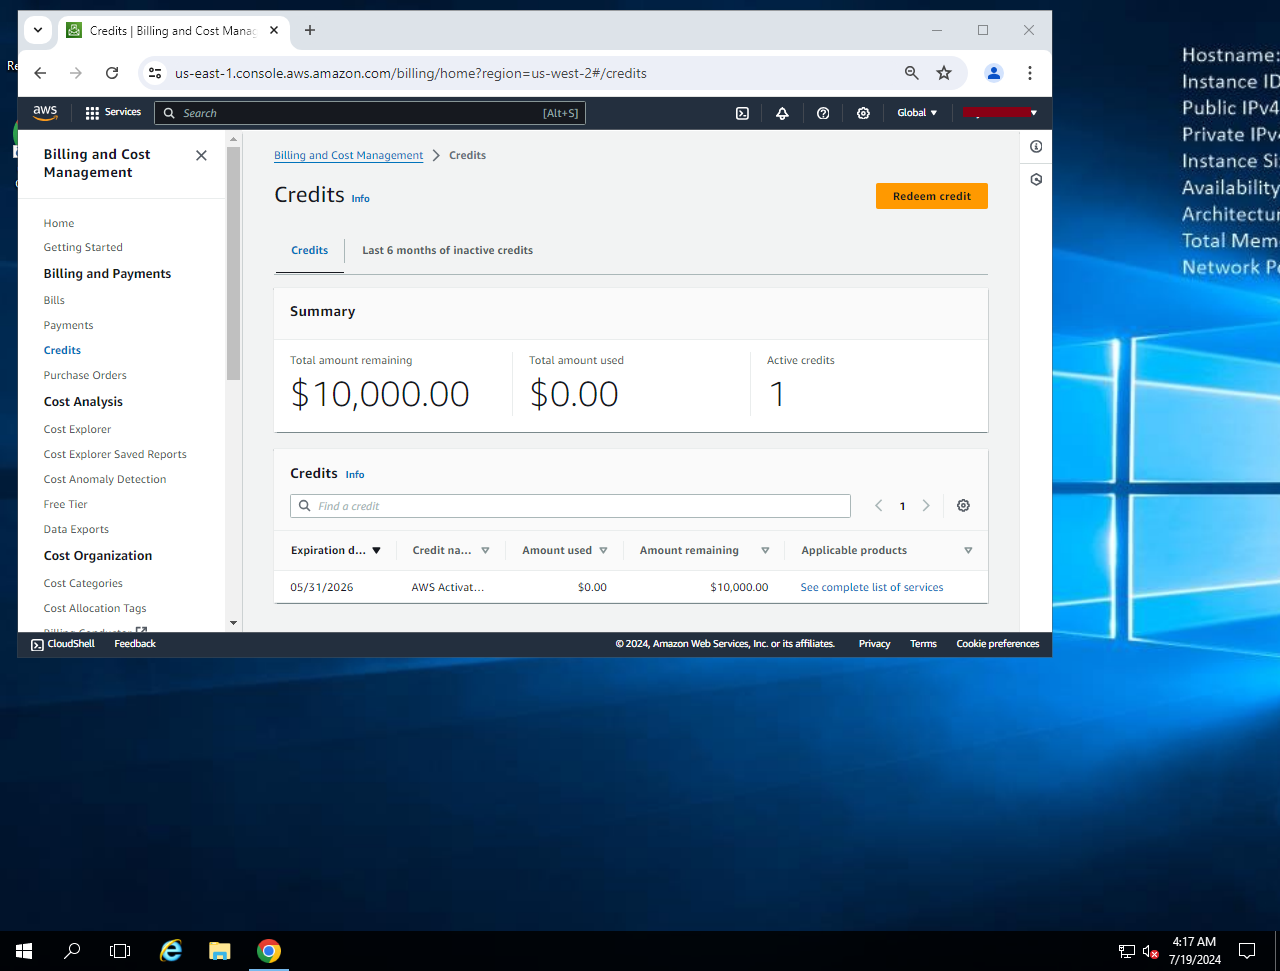The image size is (1280, 971).
Task: Switch to Last 6 months of inactive credits tab
Action: point(447,250)
